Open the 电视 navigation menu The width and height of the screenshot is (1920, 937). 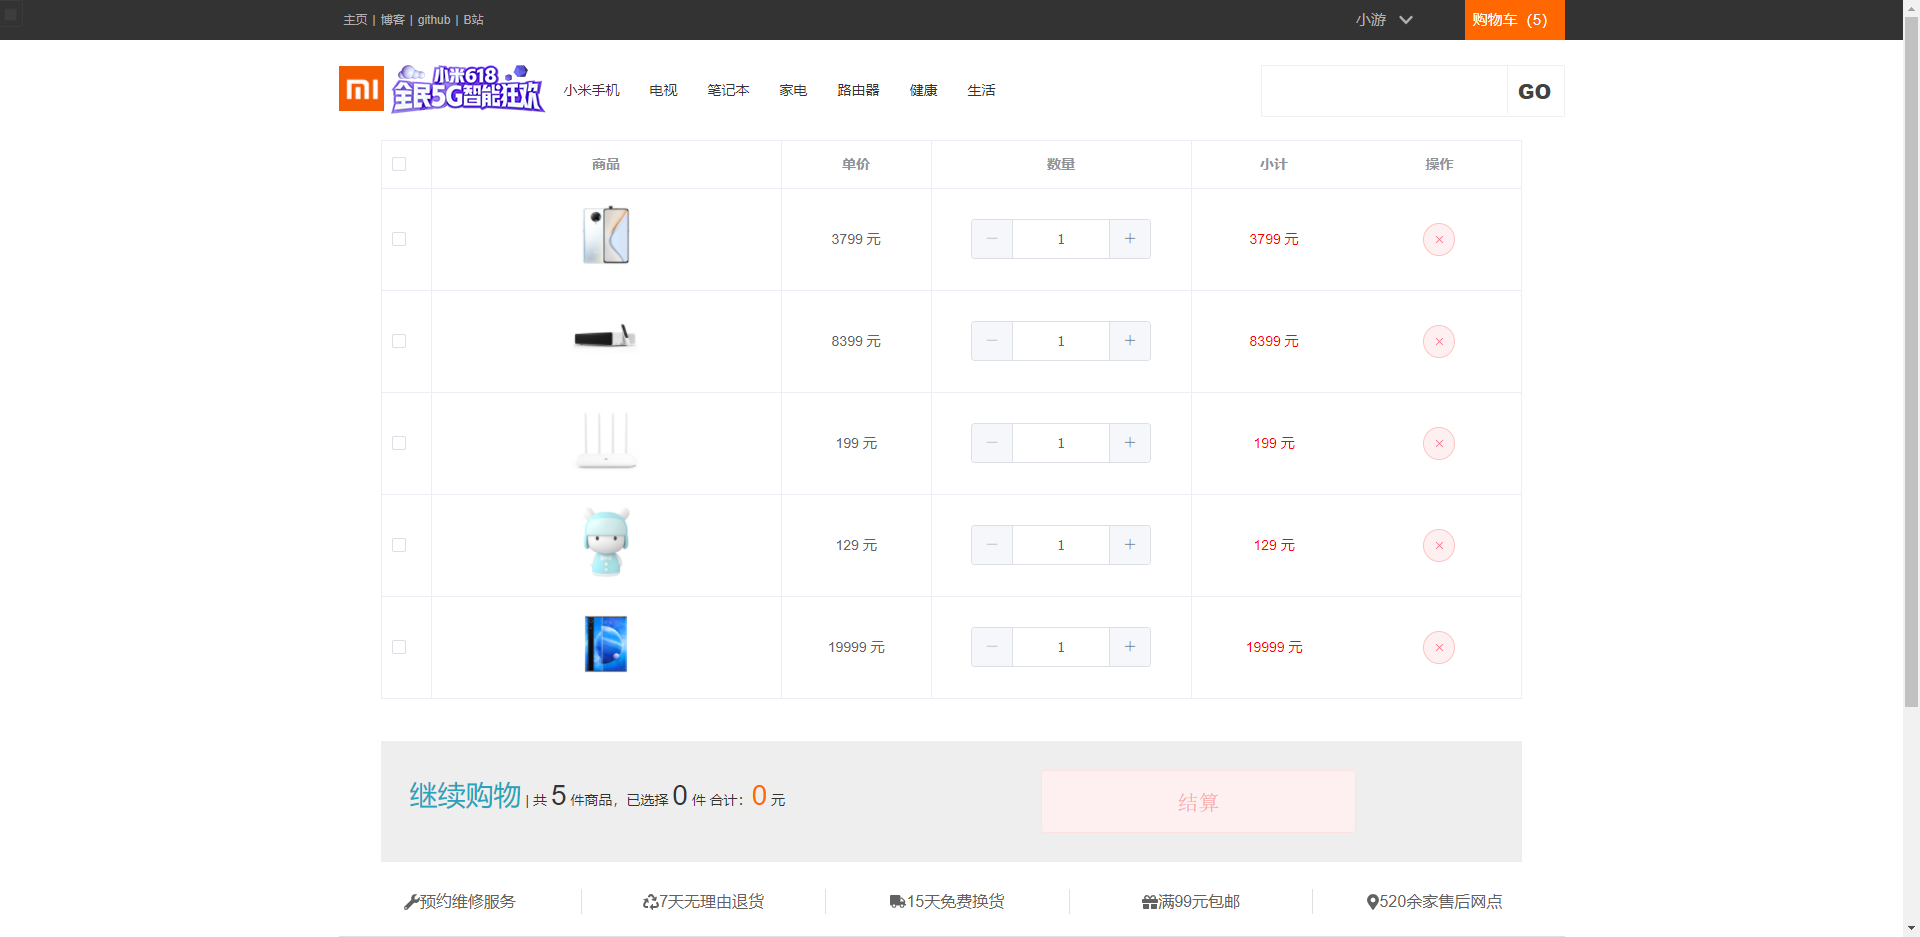(x=663, y=90)
